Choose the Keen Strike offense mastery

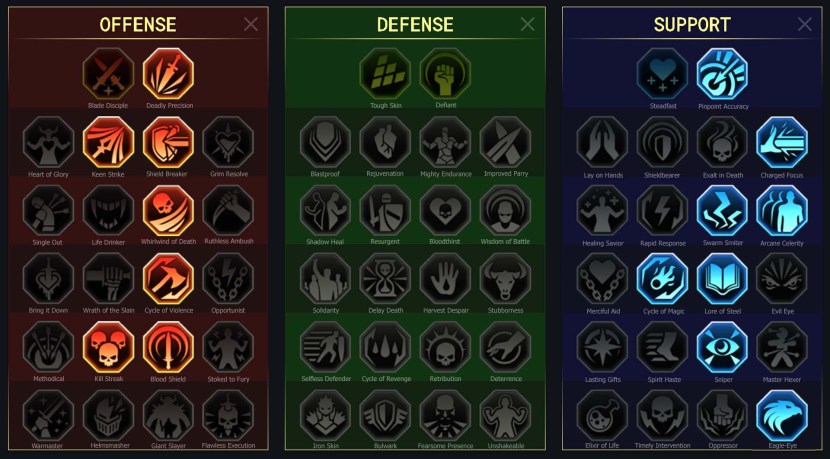[108, 142]
